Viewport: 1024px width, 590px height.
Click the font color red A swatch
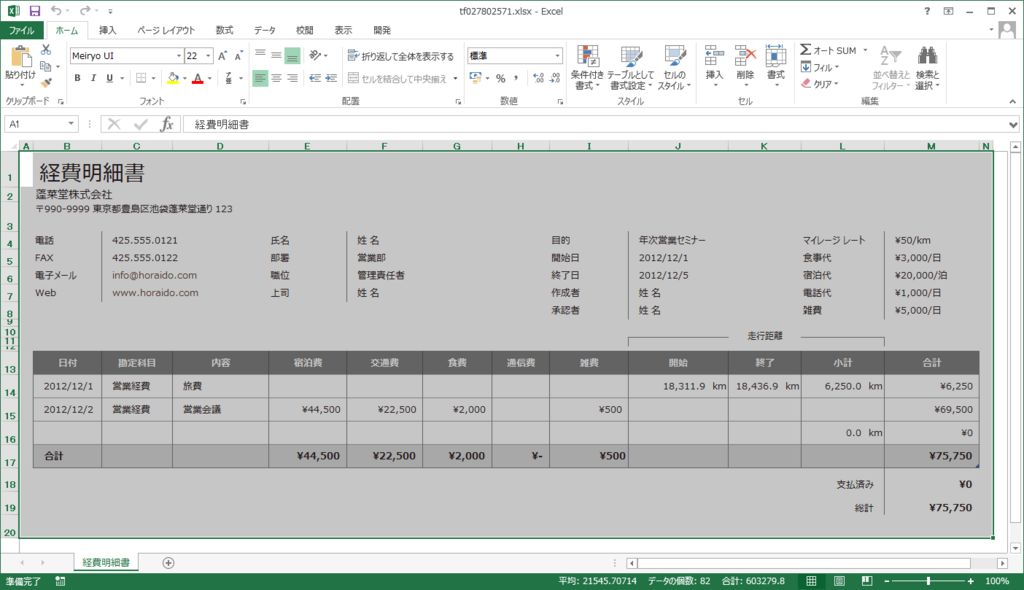tap(198, 78)
